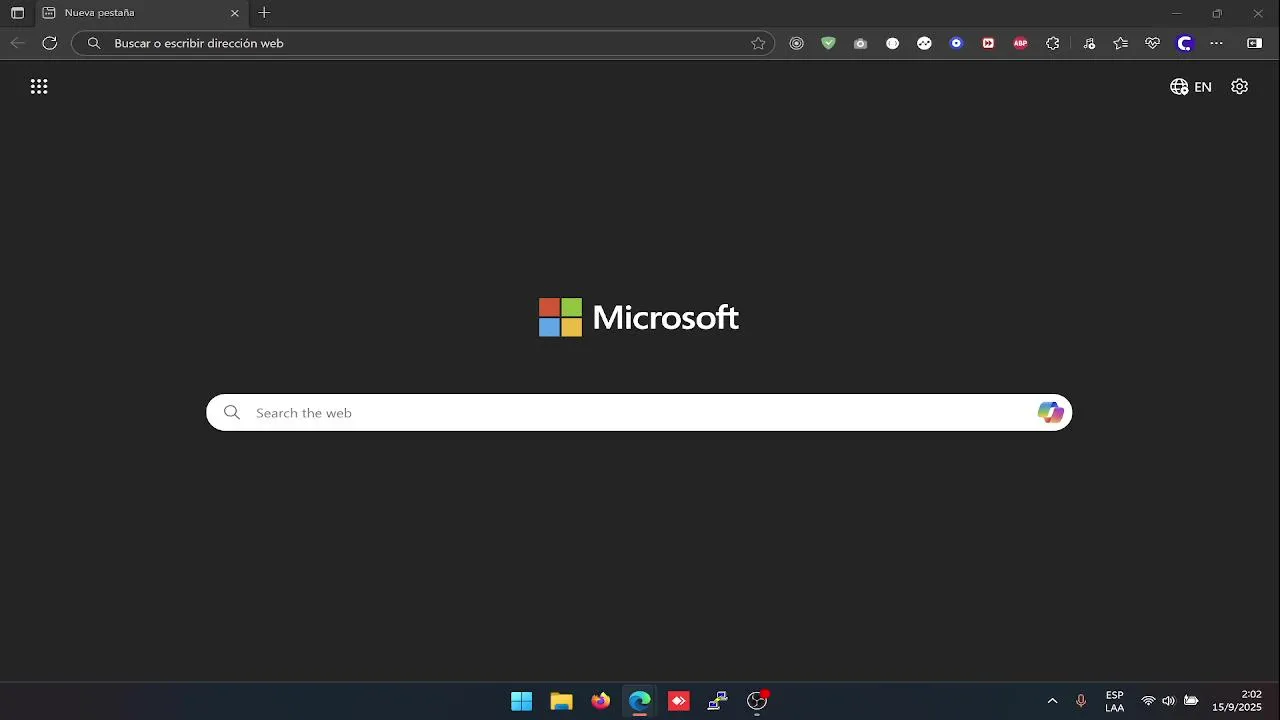Switch the ESP LAA input language
The width and height of the screenshot is (1280, 720).
tap(1114, 701)
